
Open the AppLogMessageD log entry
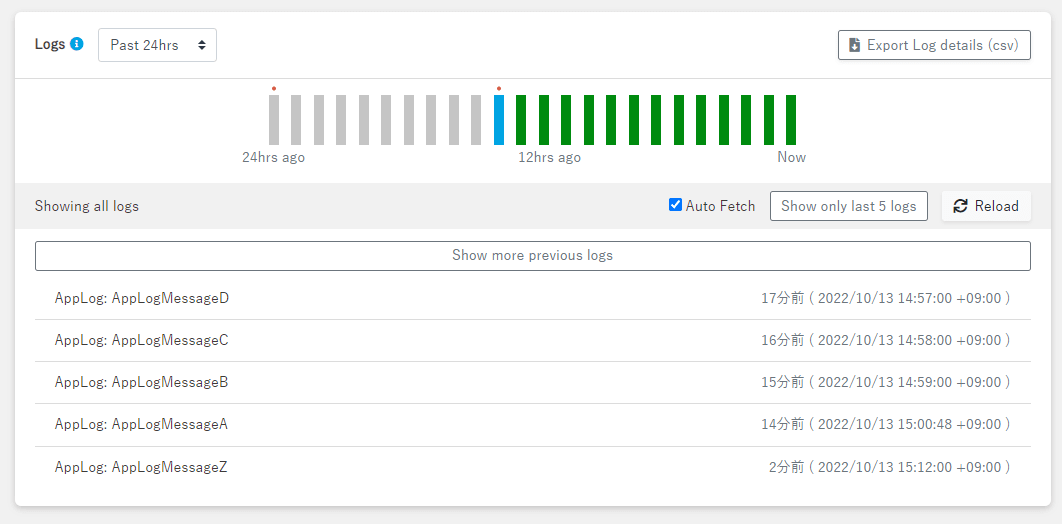pyautogui.click(x=142, y=298)
